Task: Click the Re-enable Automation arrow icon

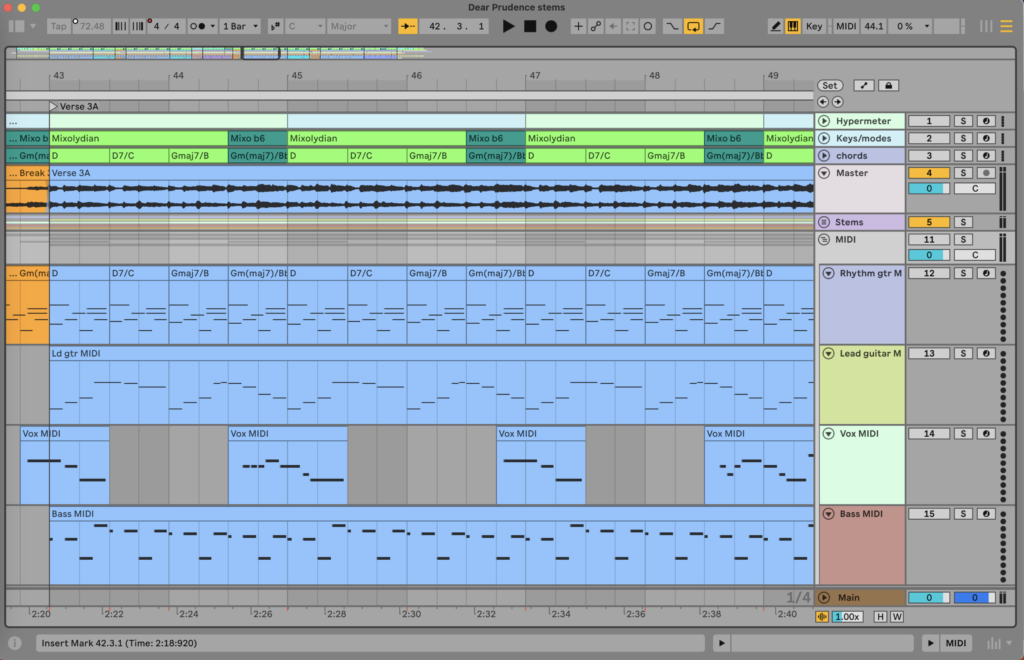Action: pos(613,26)
